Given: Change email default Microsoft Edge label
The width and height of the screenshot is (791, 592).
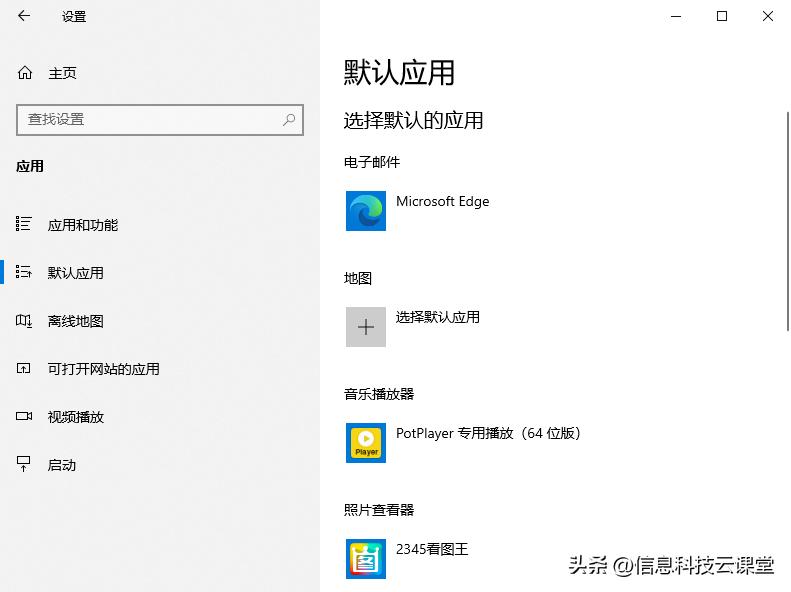Looking at the screenshot, I should 442,201.
